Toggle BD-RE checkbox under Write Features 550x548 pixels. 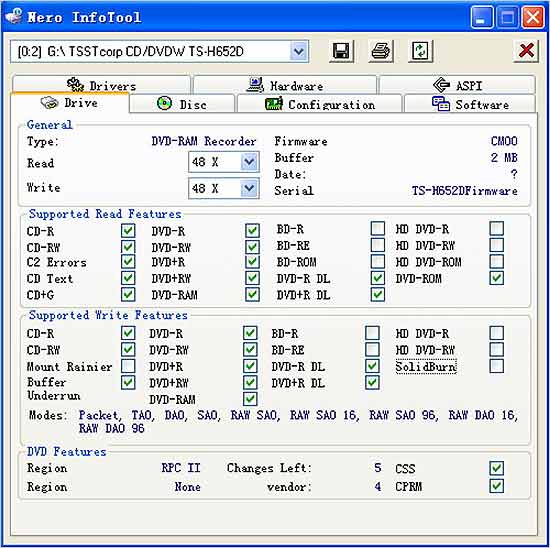coord(372,349)
